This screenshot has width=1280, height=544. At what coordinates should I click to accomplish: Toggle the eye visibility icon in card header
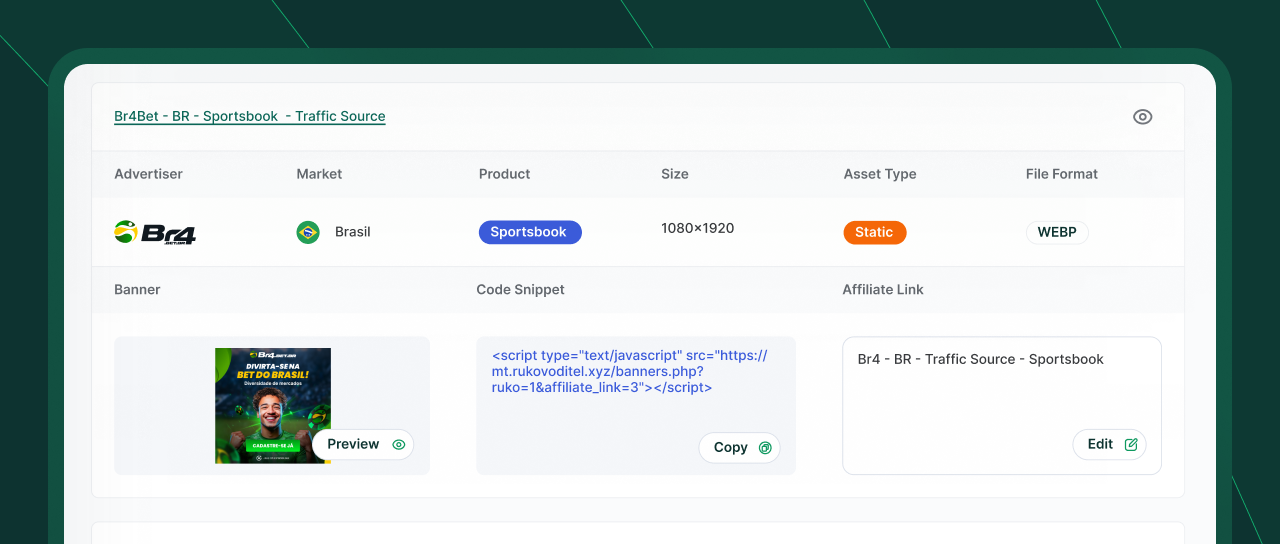(x=1143, y=117)
